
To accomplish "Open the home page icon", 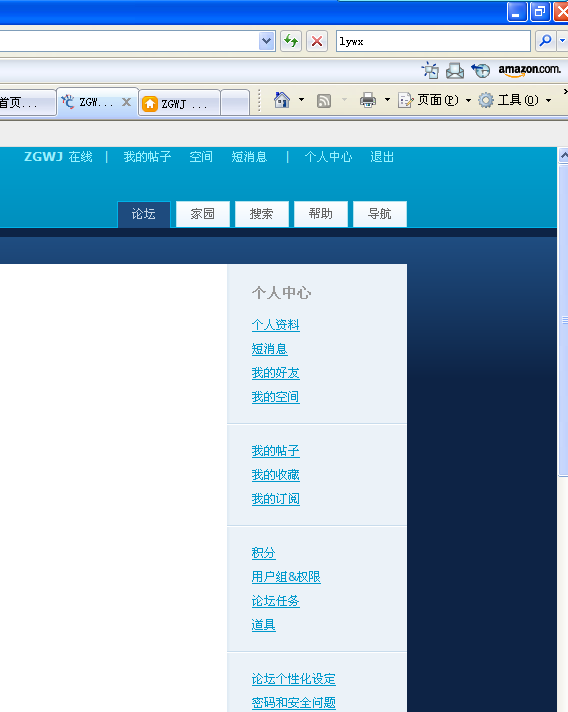I will (282, 100).
